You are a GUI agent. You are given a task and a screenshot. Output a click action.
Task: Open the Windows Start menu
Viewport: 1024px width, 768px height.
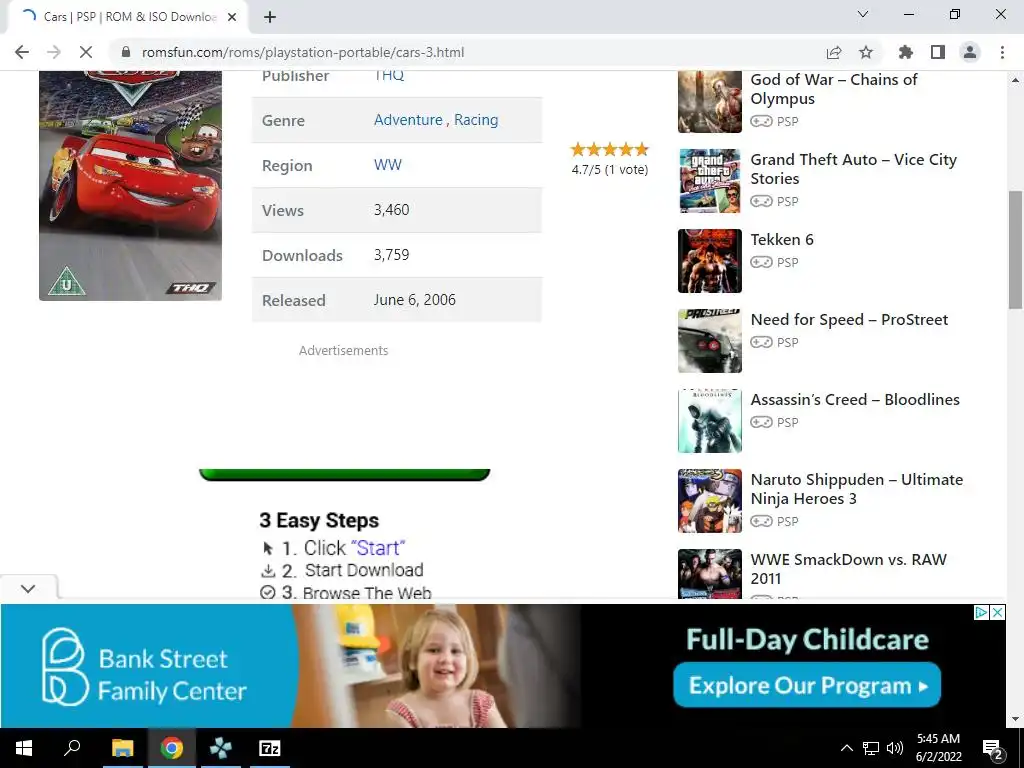24,748
